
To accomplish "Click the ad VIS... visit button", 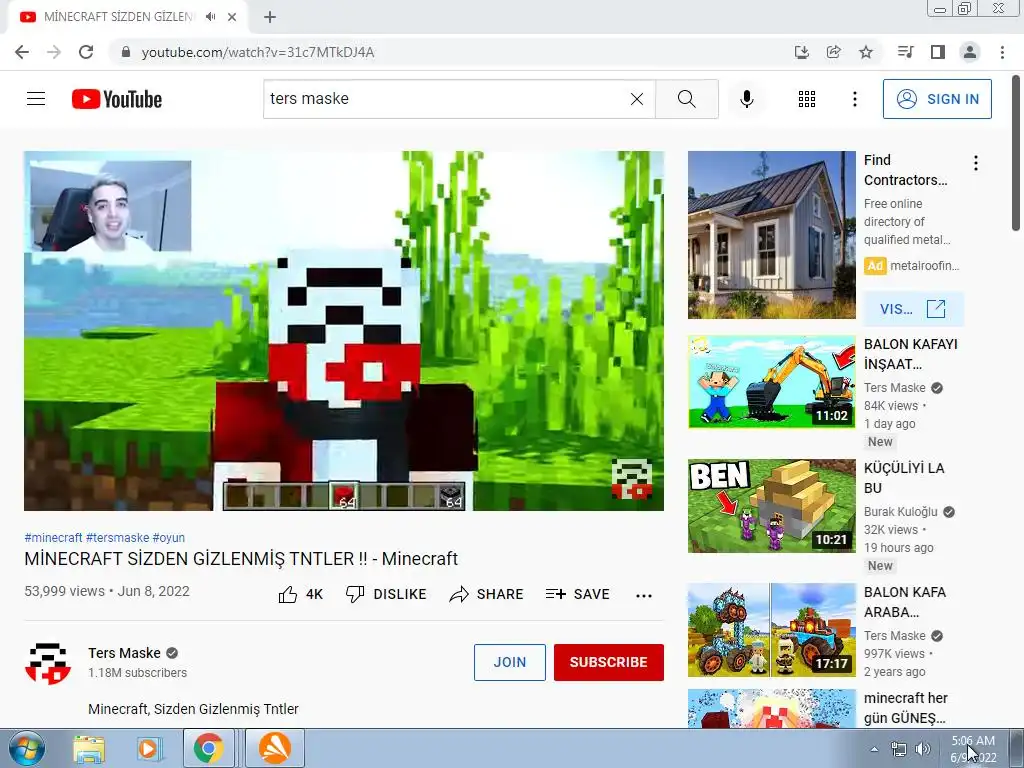I will click(913, 309).
